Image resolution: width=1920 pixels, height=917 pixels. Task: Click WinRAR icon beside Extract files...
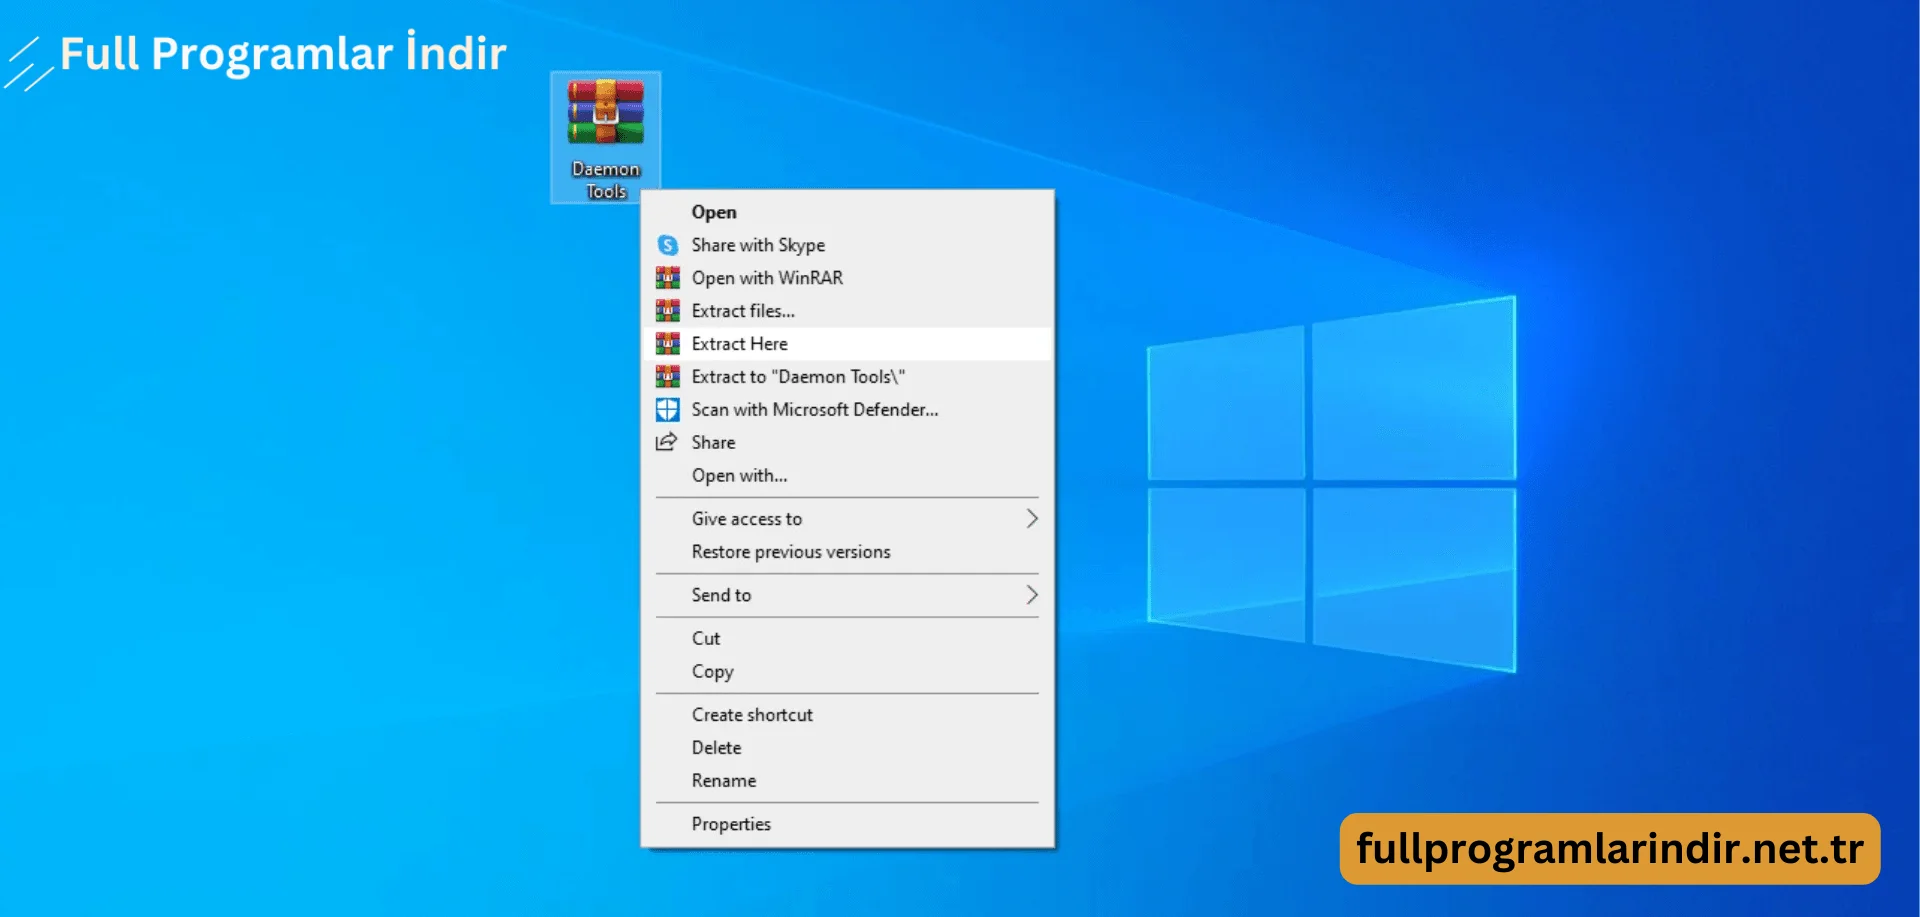pos(667,311)
